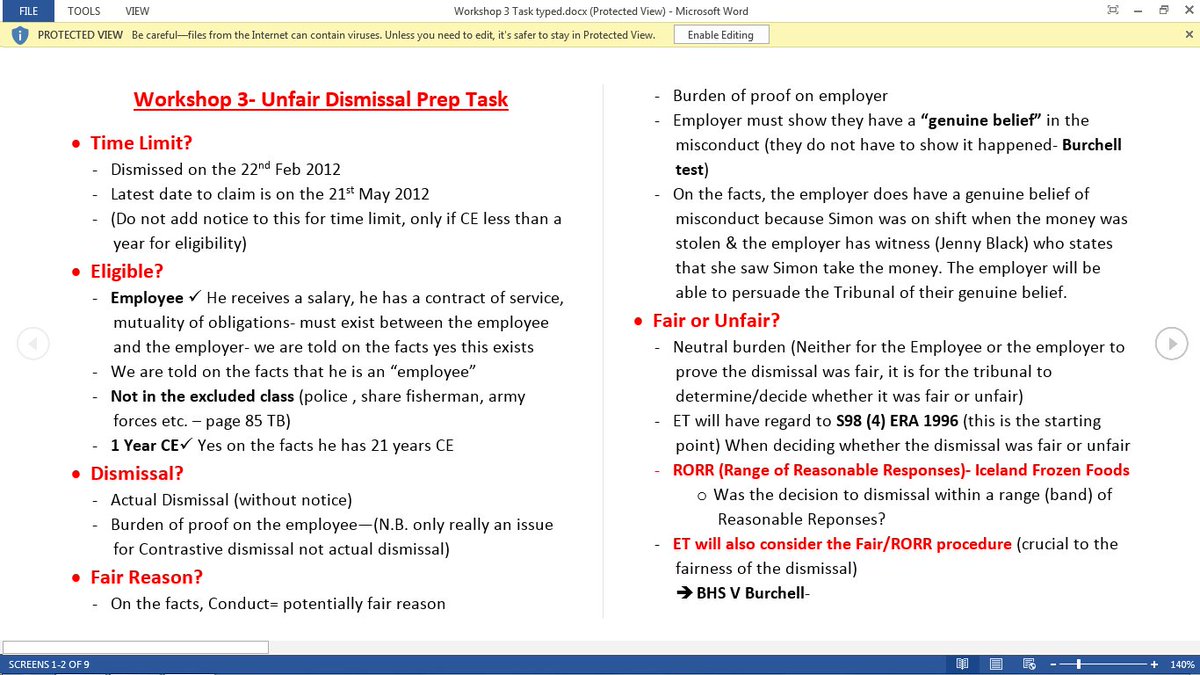Screen dimensions: 1200x675
Task: Click the Protected View shield icon
Action: tap(21, 34)
